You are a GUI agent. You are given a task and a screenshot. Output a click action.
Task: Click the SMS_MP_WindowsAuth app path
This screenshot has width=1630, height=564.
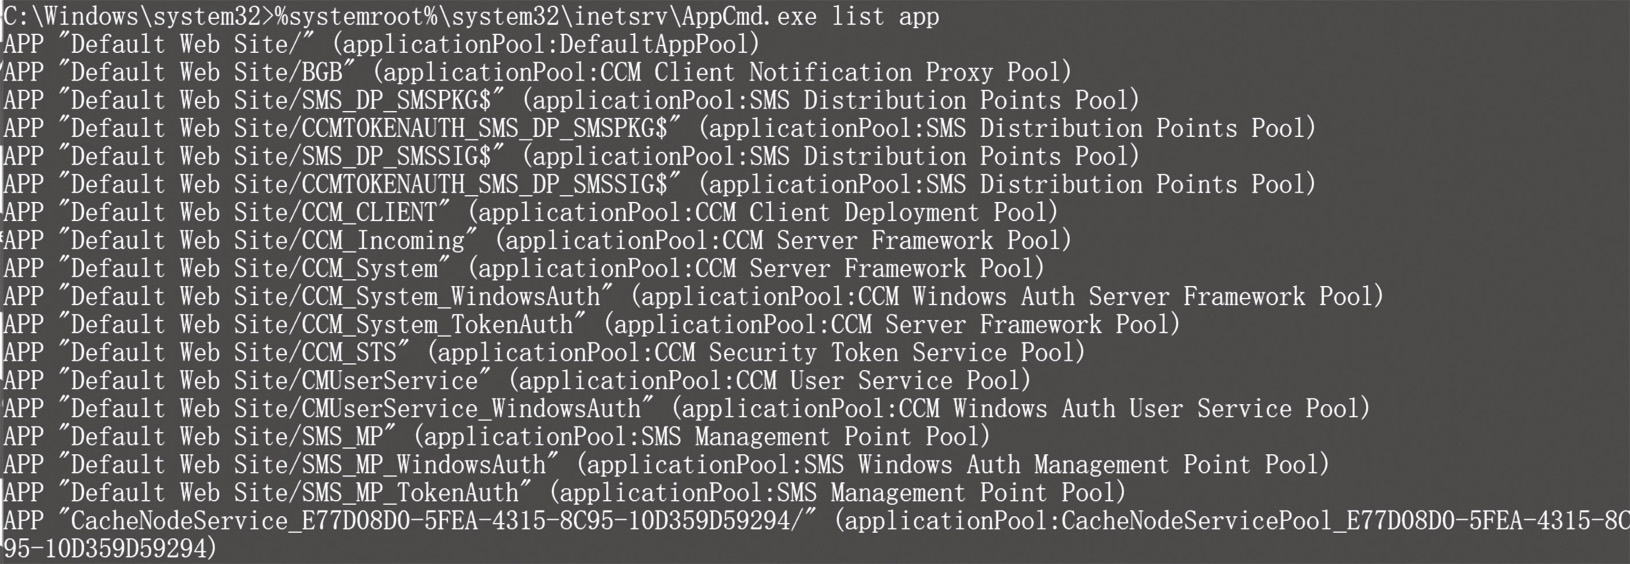[422, 464]
